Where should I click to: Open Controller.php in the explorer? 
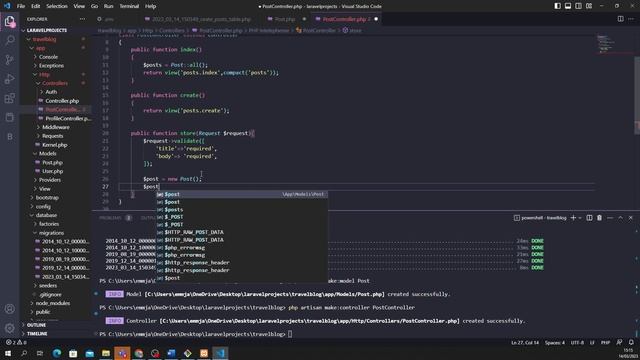(x=62, y=101)
